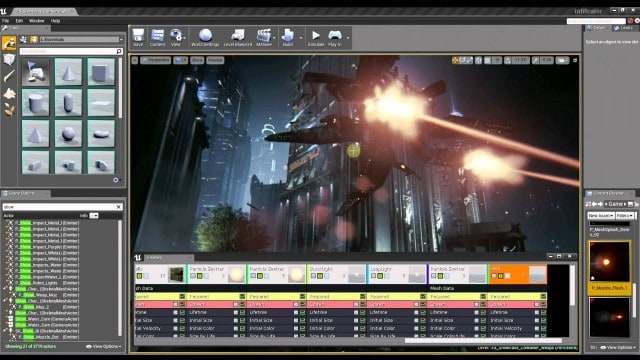Screen dimensions: 640x360
Task: Clear the Scene Outliner search with the X
Action: tap(119, 207)
